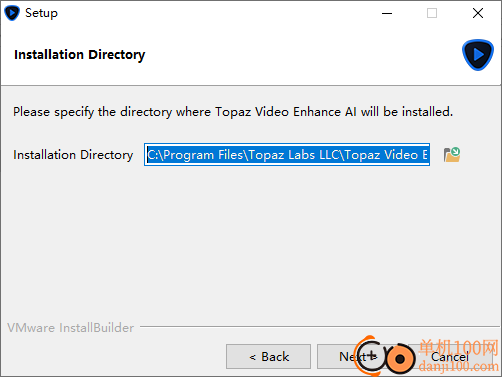Click the Setup title text
The height and width of the screenshot is (377, 502).
point(41,13)
